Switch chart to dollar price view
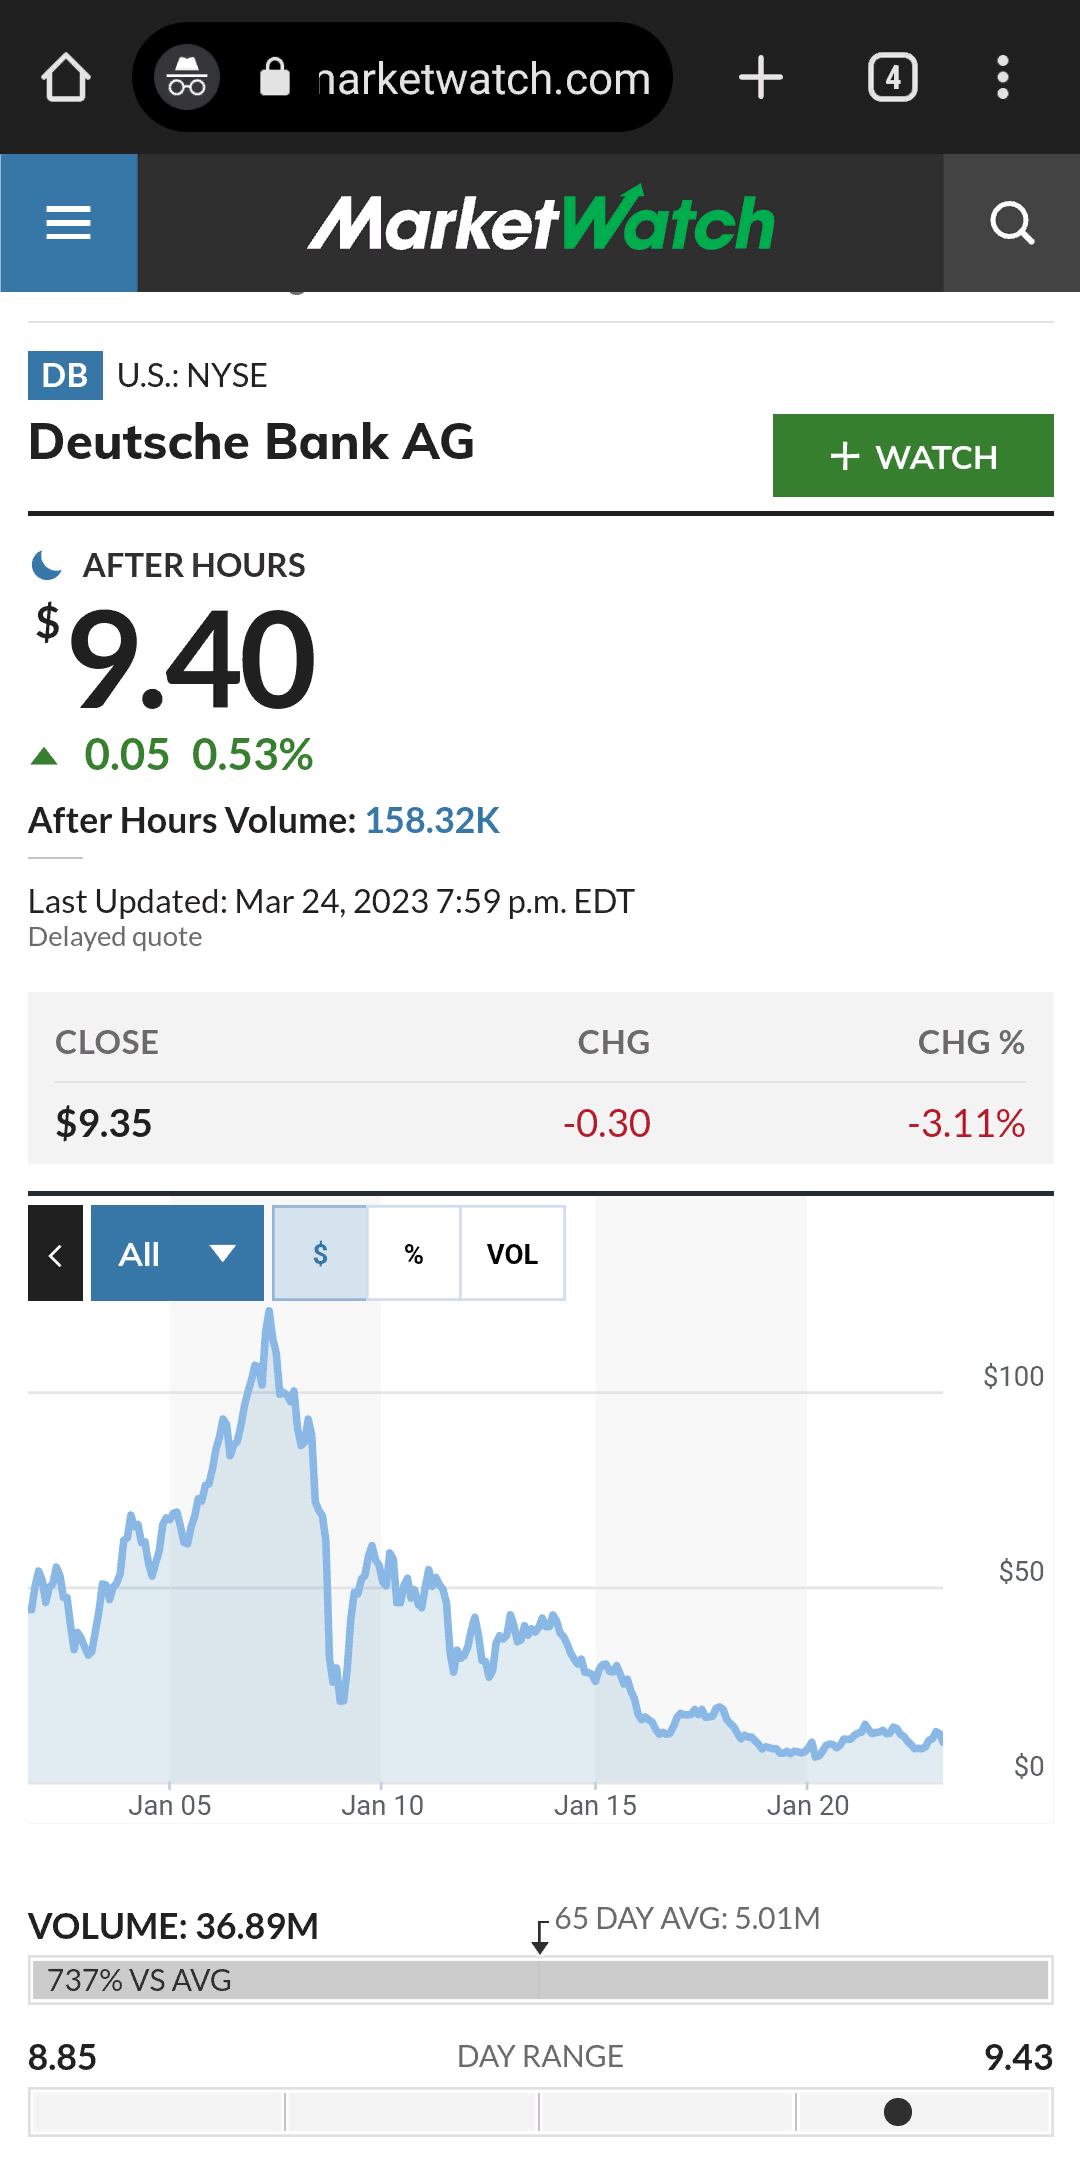Image resolution: width=1080 pixels, height=2168 pixels. click(x=320, y=1253)
